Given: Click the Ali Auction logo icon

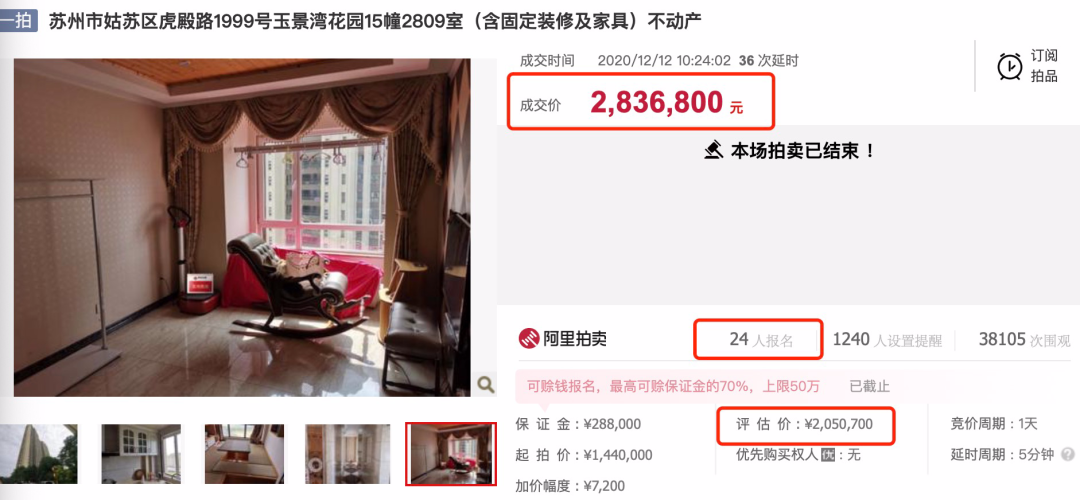Looking at the screenshot, I should [x=529, y=339].
